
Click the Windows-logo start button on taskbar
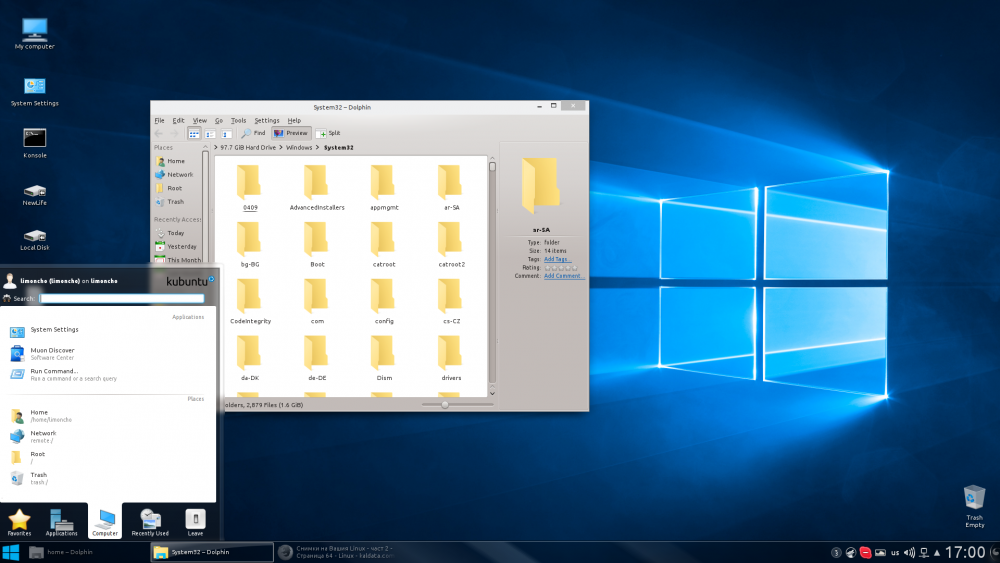coord(11,552)
